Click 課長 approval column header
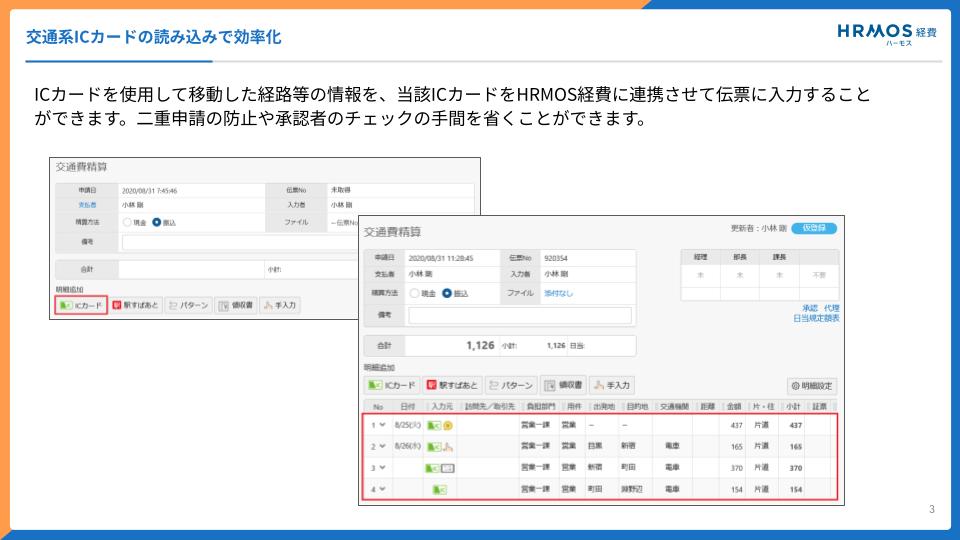Image resolution: width=960 pixels, height=540 pixels. pyautogui.click(x=779, y=257)
